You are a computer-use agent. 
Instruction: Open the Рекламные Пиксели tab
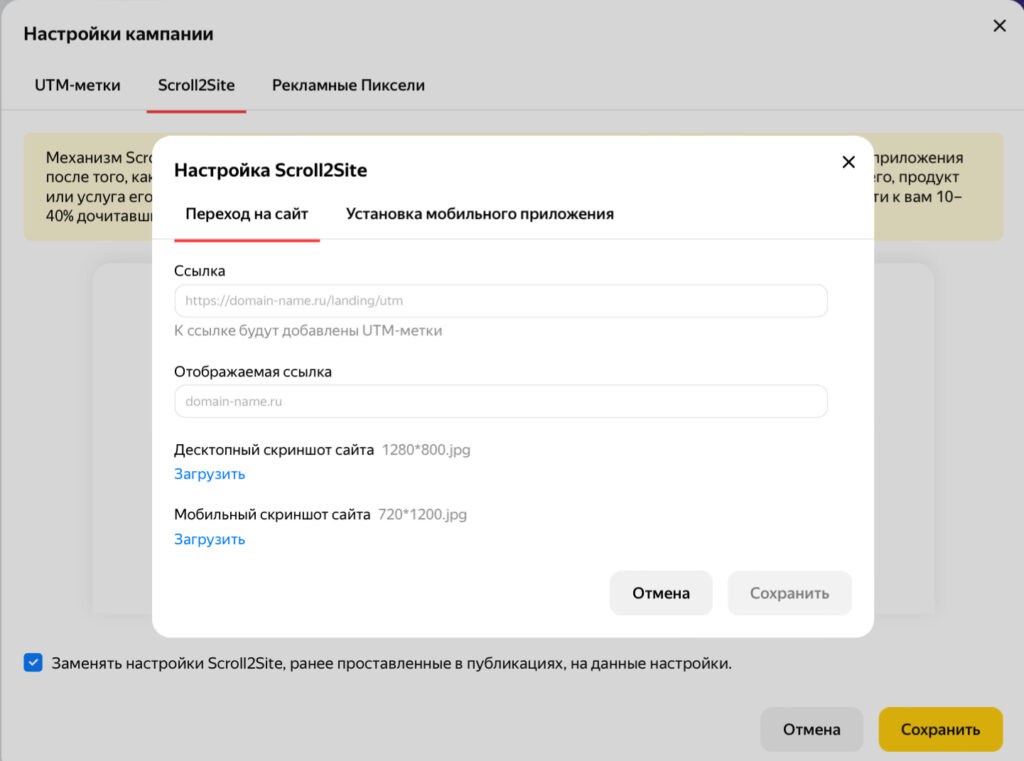(x=348, y=85)
